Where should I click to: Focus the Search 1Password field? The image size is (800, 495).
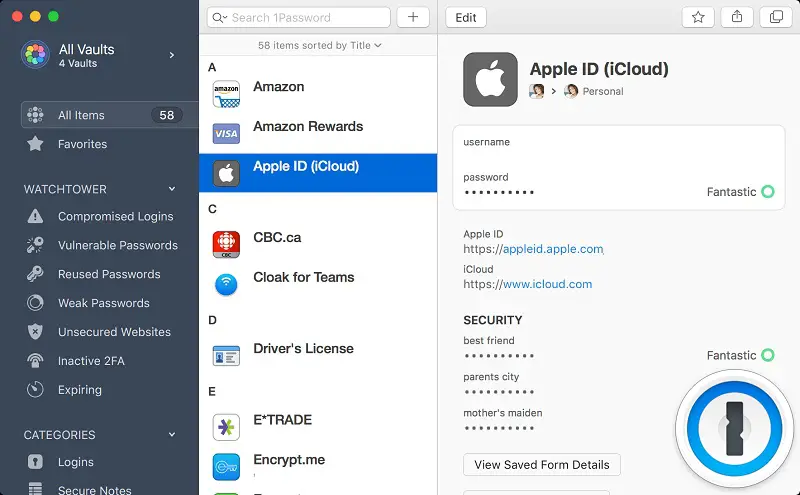pos(298,17)
